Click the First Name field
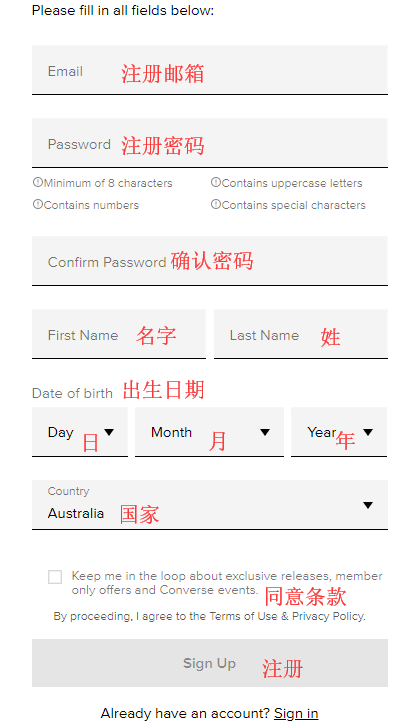The image size is (420, 724). [x=119, y=334]
